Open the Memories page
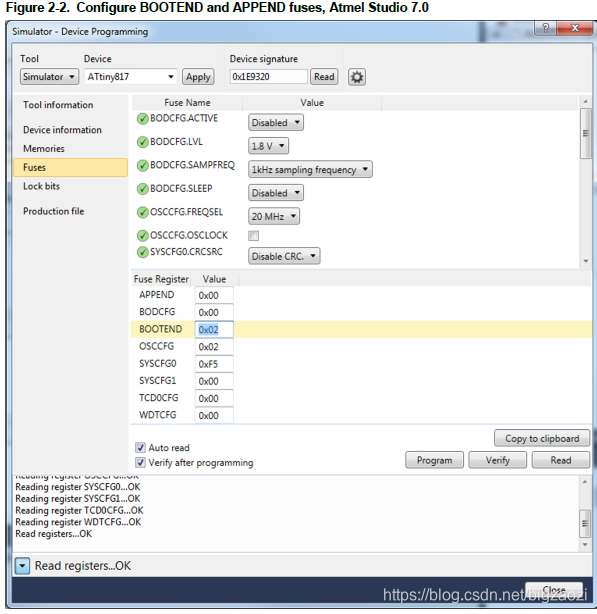Screen dimensions: 597x614 coord(44,149)
